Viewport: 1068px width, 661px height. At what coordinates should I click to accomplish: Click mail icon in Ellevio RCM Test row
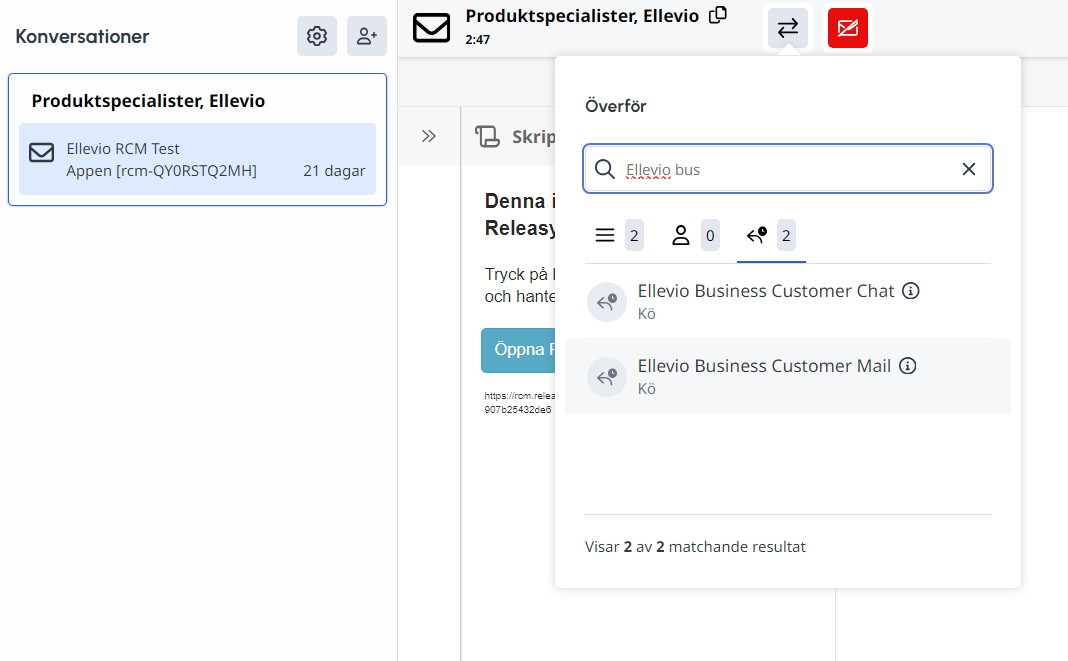(42, 152)
